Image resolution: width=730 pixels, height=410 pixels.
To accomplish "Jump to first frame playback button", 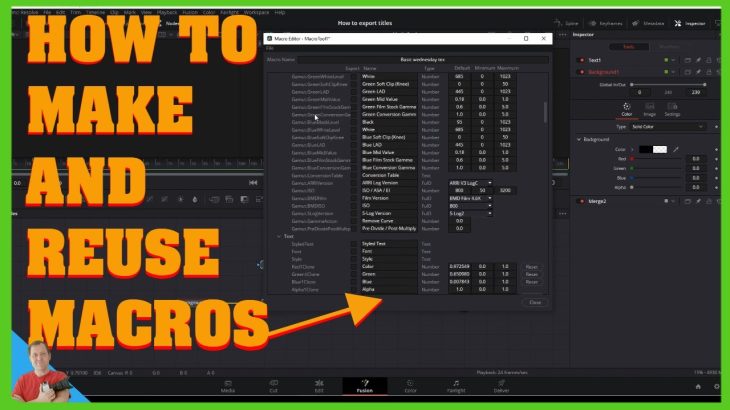I will coord(253,183).
